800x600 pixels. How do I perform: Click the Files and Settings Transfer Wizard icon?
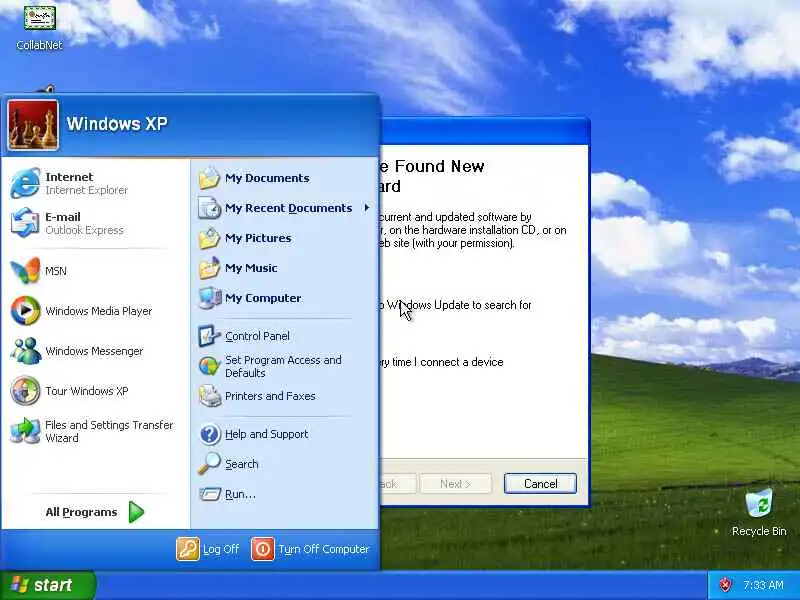point(25,431)
